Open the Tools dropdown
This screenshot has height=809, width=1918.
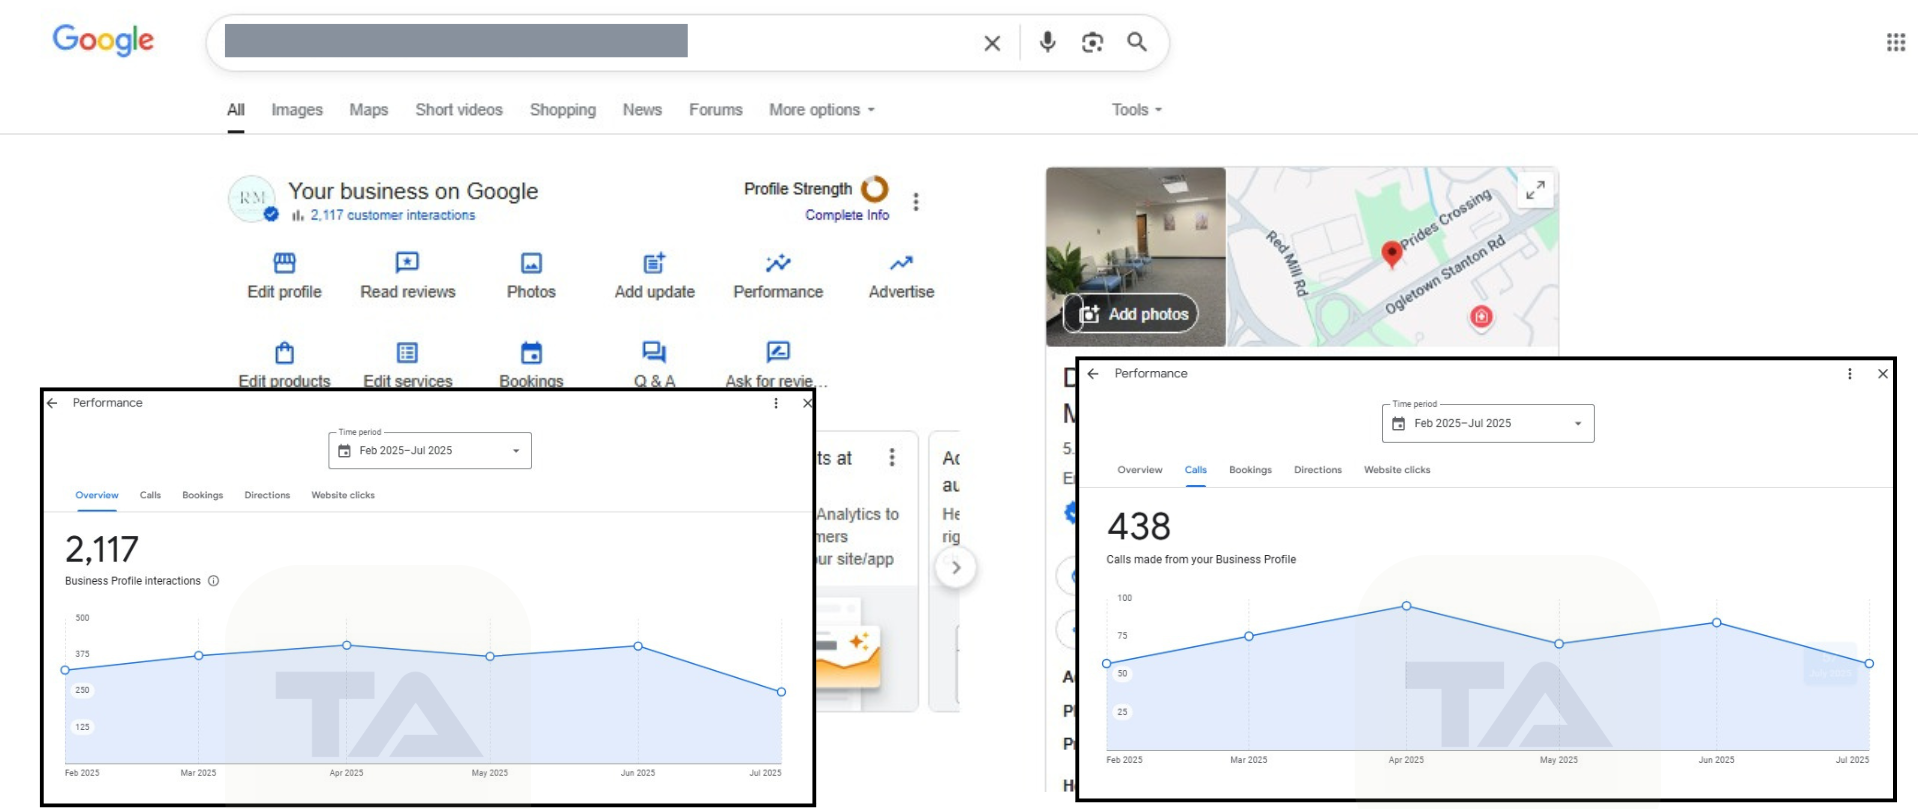tap(1136, 110)
